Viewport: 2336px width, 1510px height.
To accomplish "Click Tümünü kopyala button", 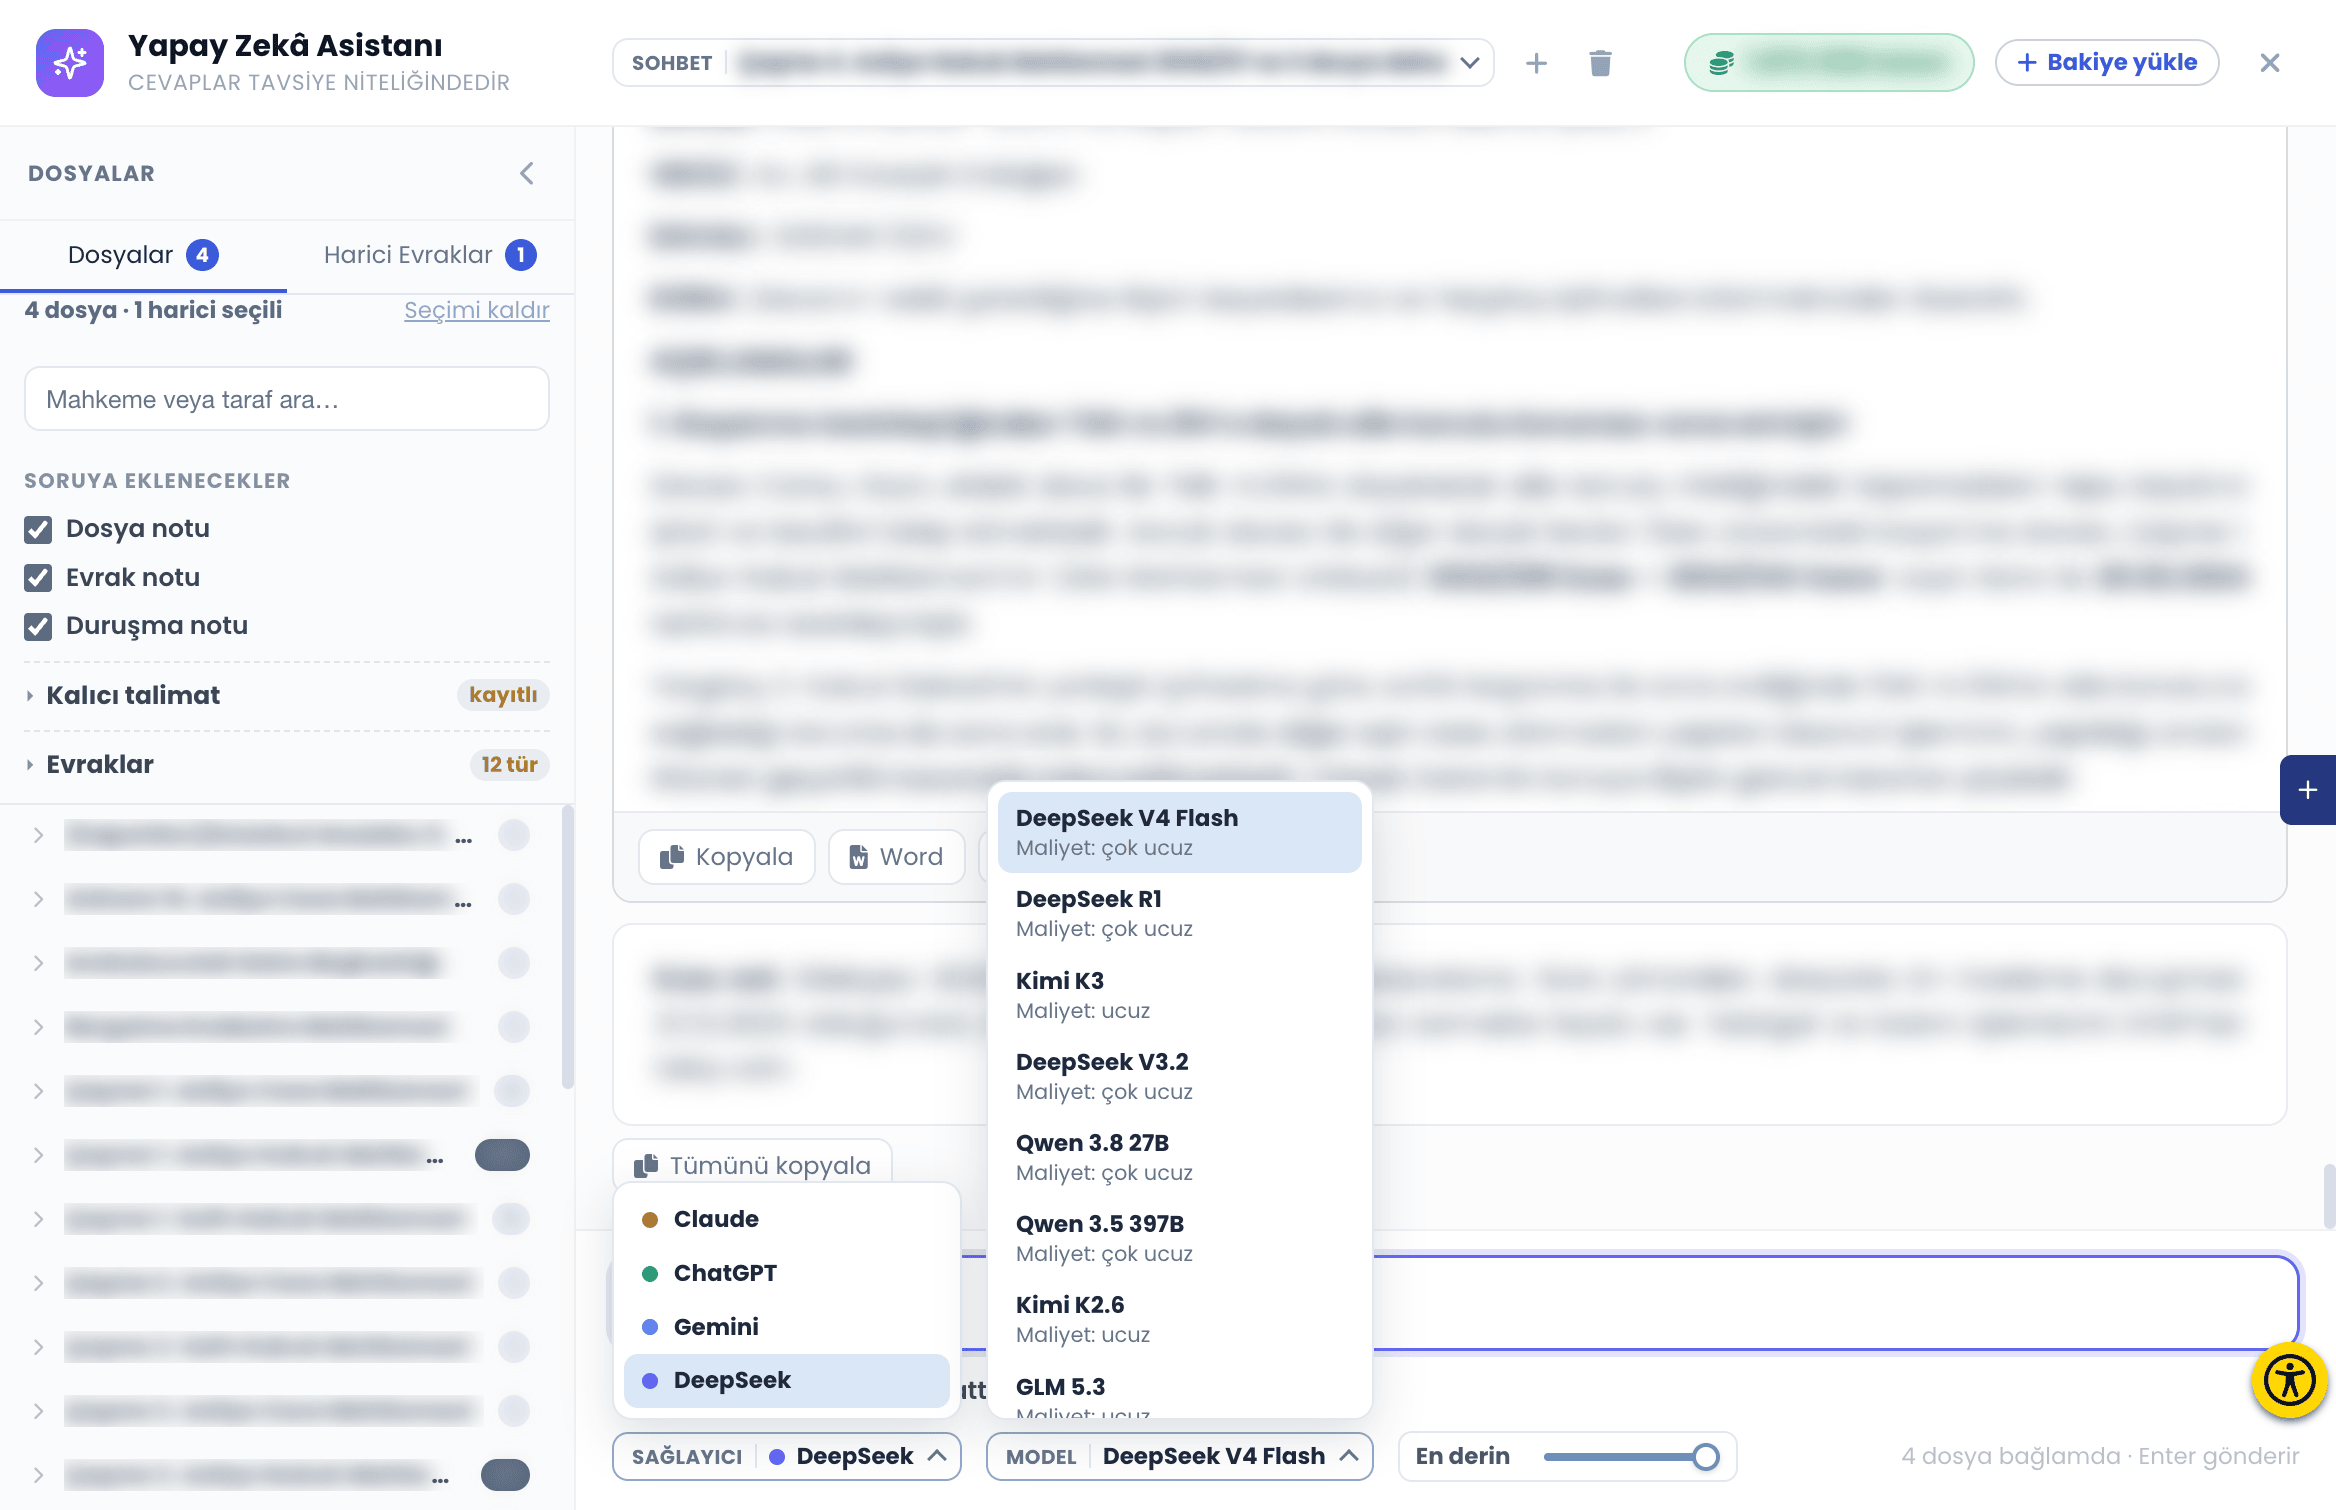I will [752, 1165].
